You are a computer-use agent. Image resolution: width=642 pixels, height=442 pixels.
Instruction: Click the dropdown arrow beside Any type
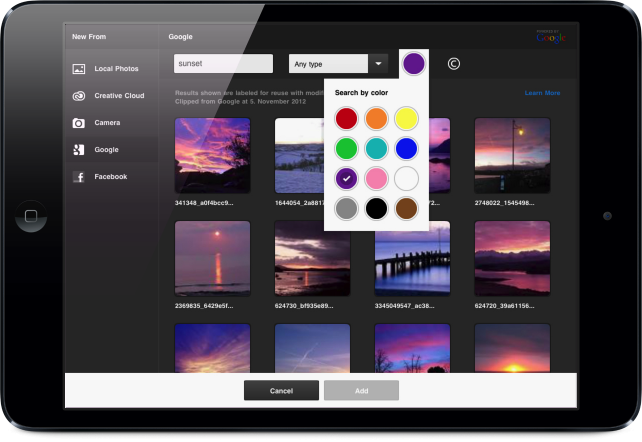(x=378, y=64)
